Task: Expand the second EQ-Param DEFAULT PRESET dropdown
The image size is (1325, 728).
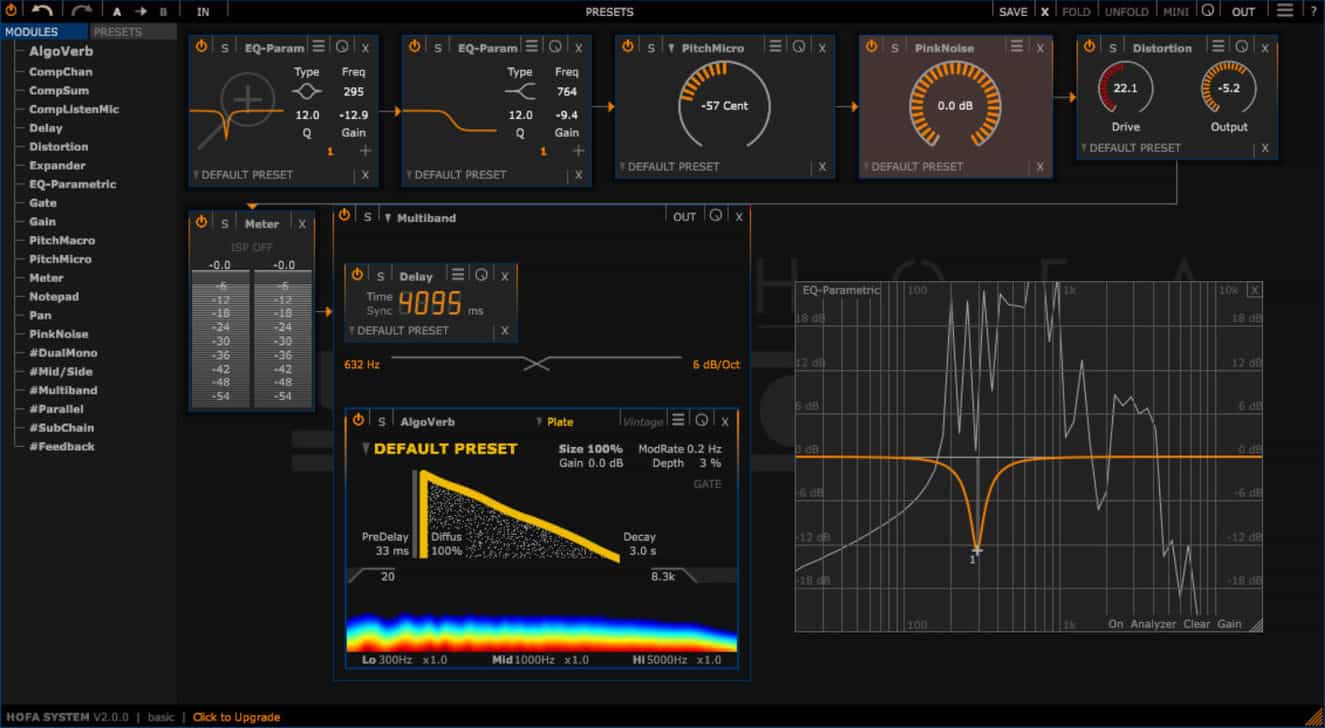Action: point(456,175)
